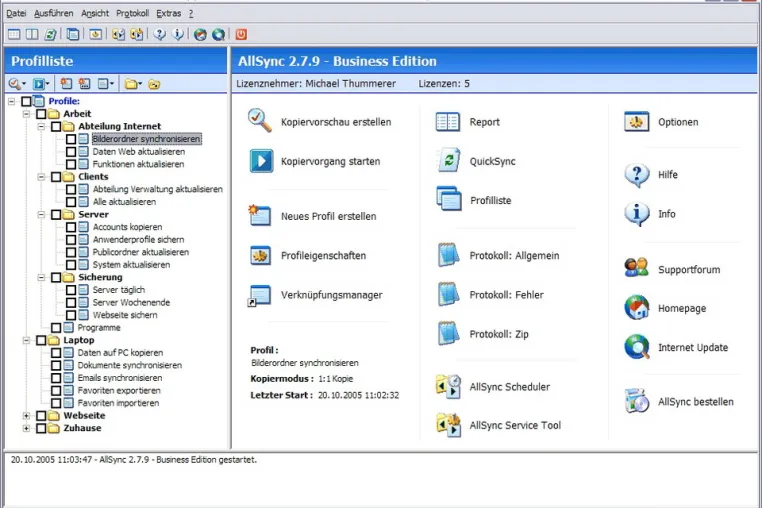
Task: Click the AllSync bestellen disc icon
Action: click(637, 401)
